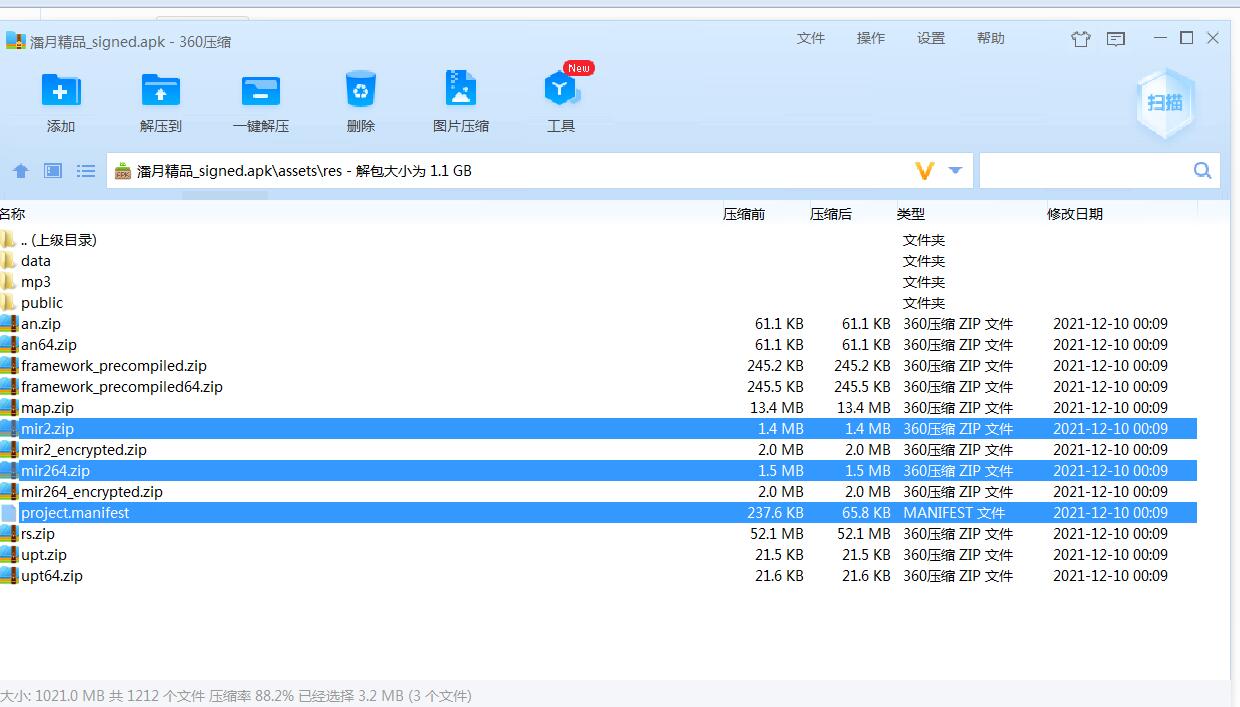Sort by the Modified Date column header
This screenshot has height=707, width=1240.
point(1075,214)
